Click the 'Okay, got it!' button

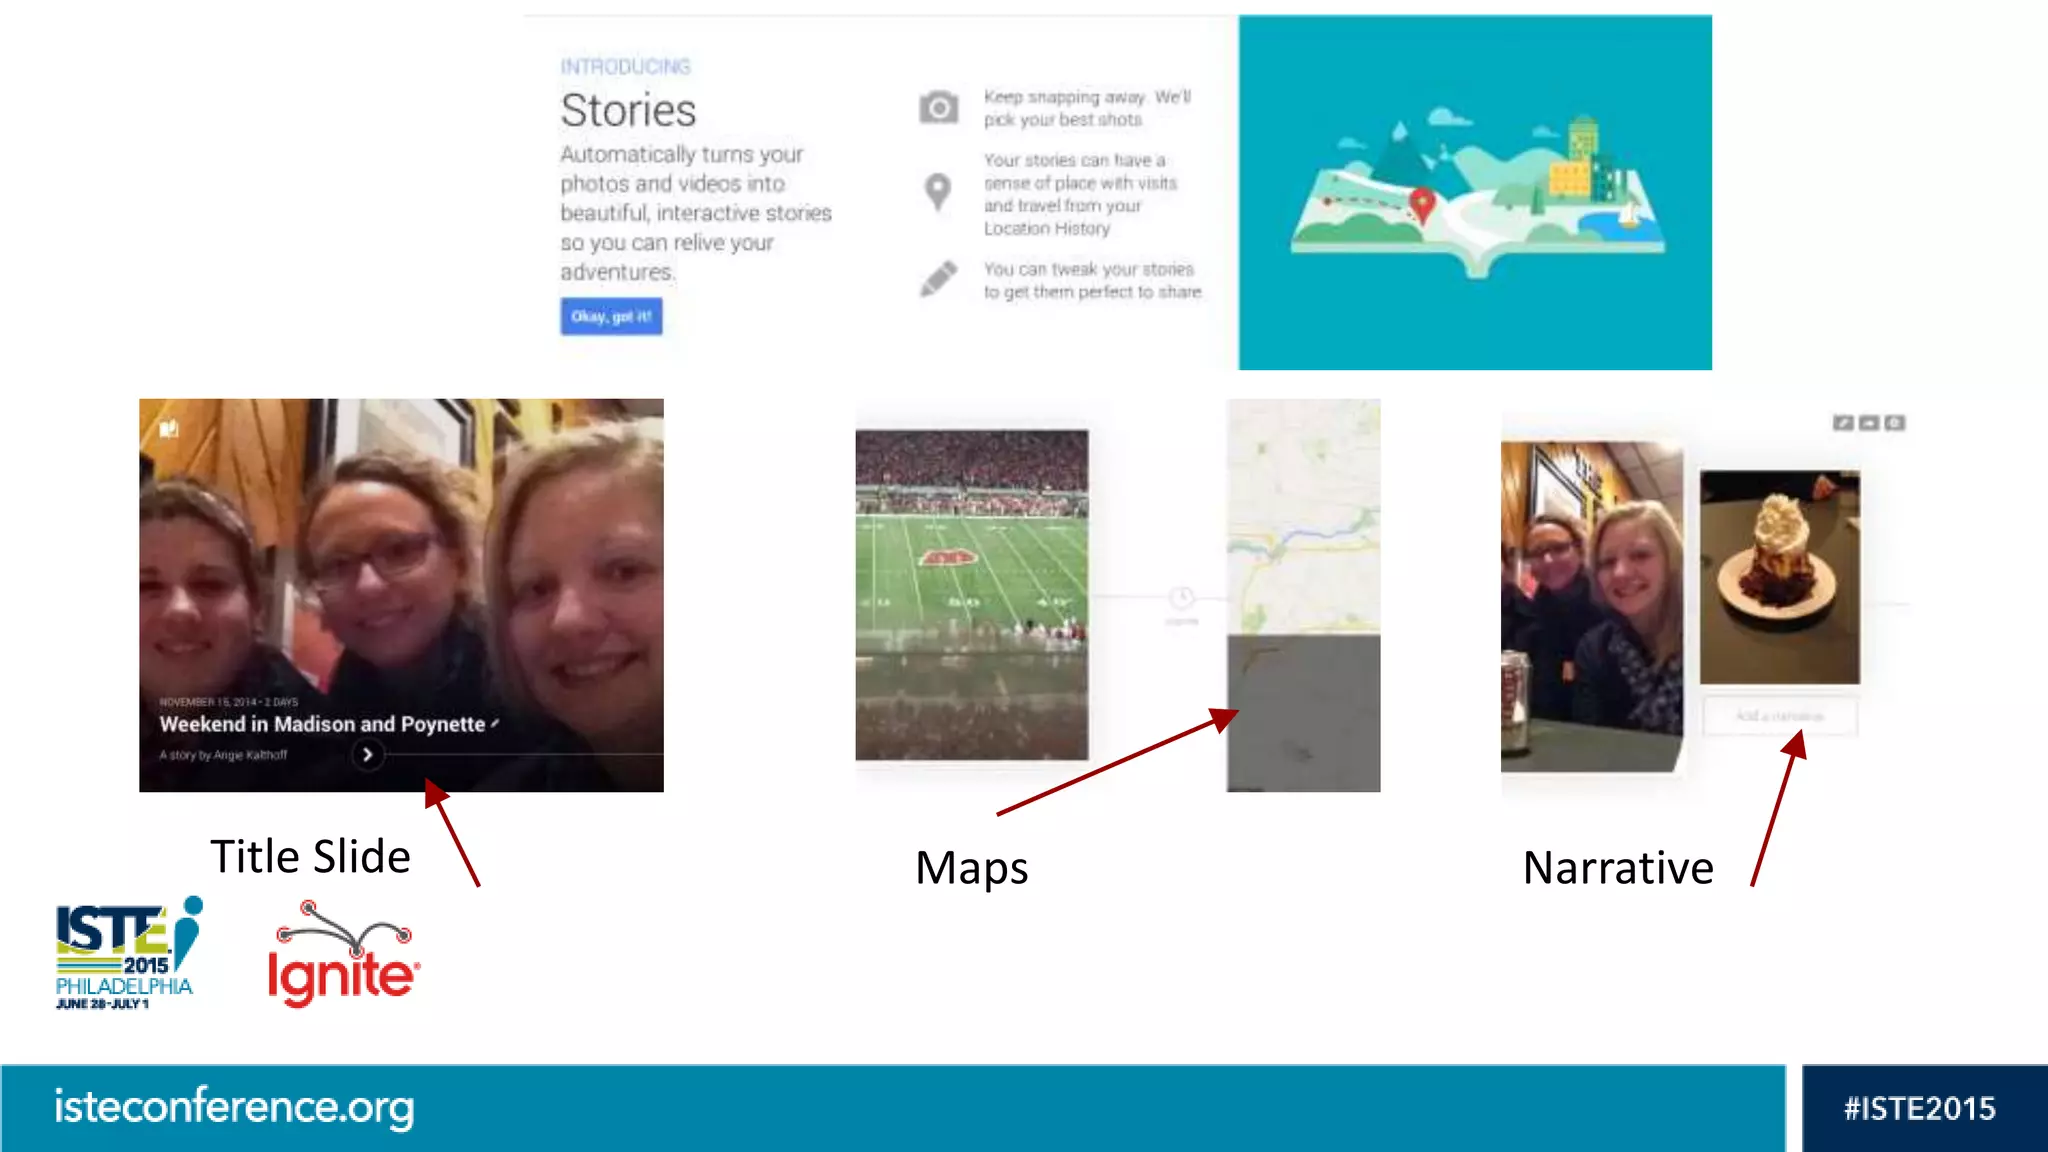(611, 316)
